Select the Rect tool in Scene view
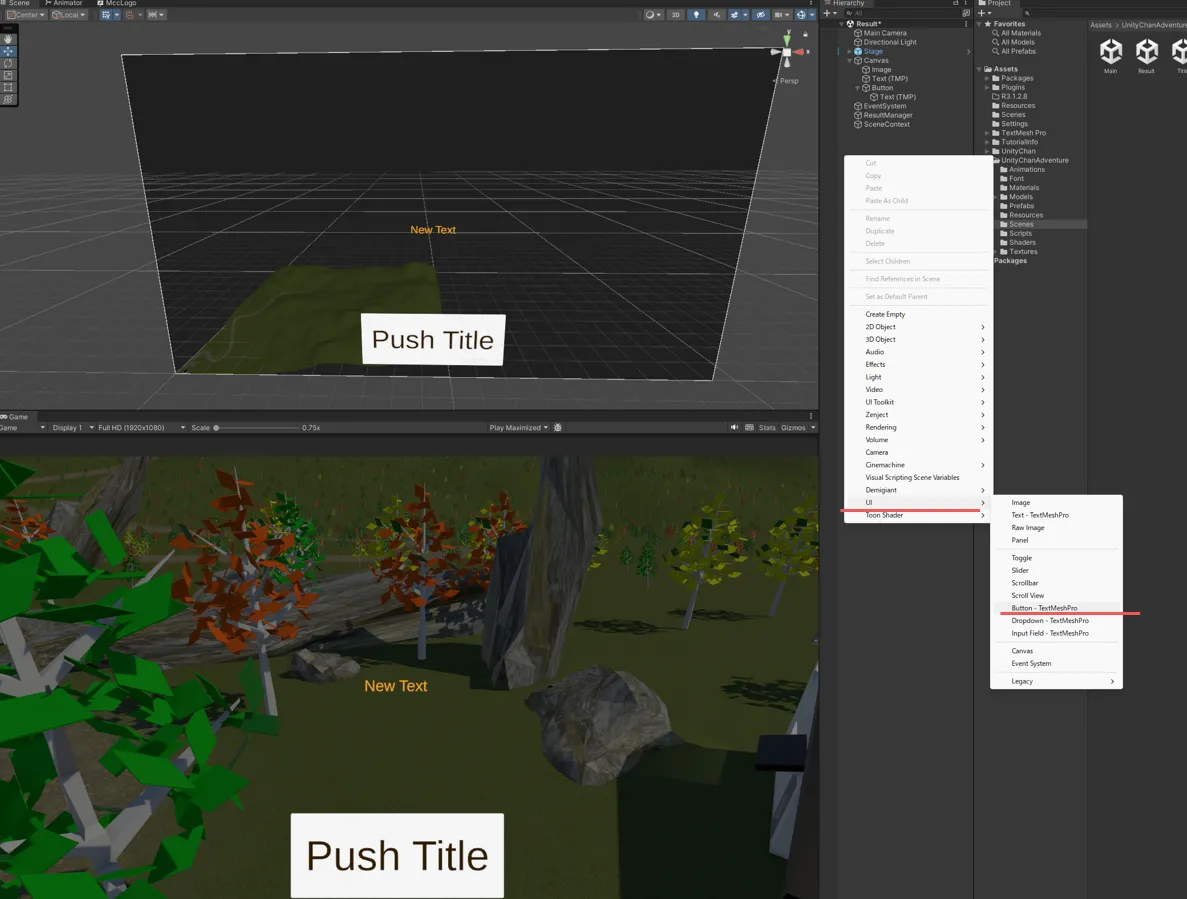 pyautogui.click(x=8, y=87)
